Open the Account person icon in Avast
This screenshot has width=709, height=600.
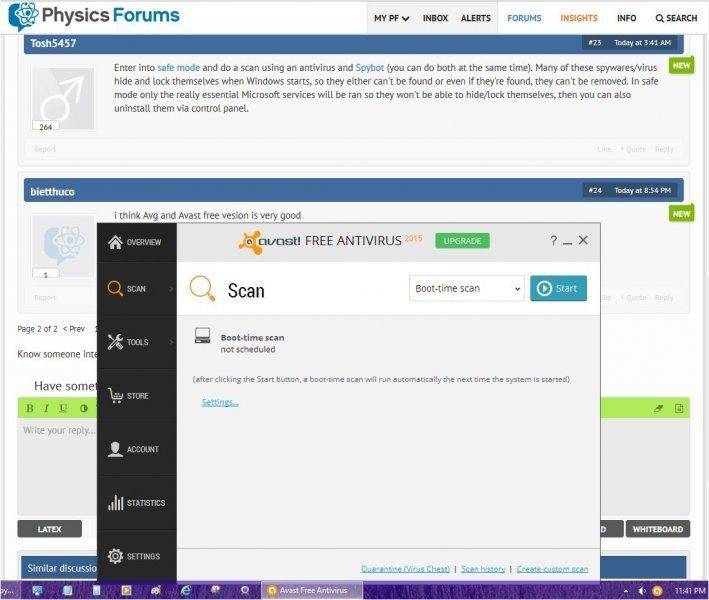point(115,449)
